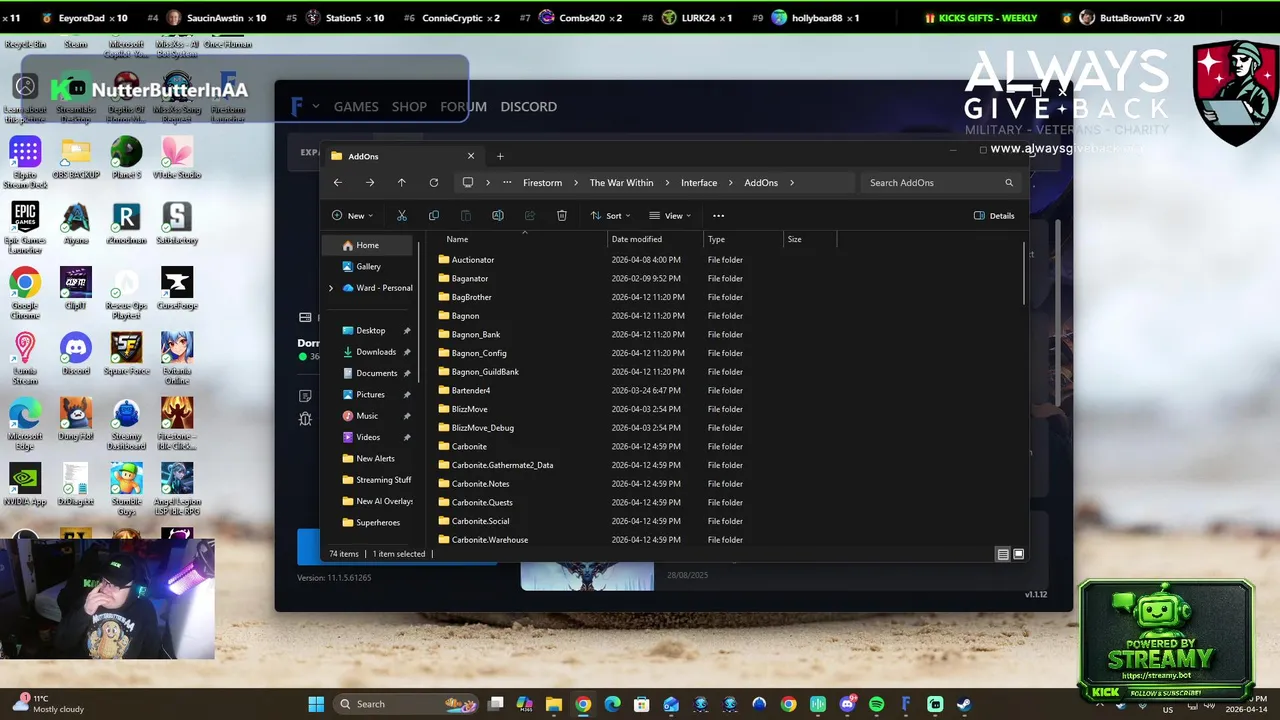Image resolution: width=1280 pixels, height=720 pixels.
Task: Open Streamy Dashboard desktop shortcut
Action: tap(127, 424)
